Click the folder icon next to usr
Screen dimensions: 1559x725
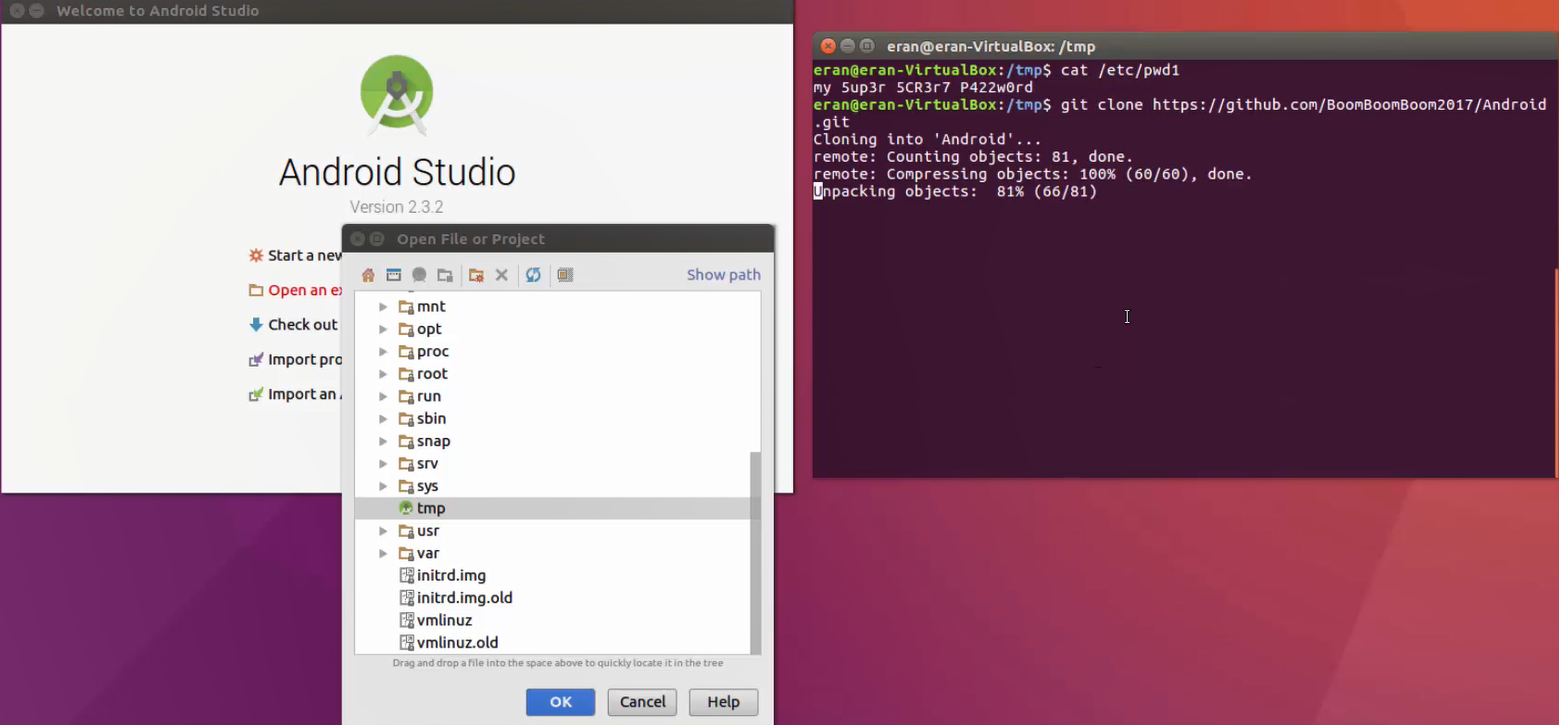point(406,531)
